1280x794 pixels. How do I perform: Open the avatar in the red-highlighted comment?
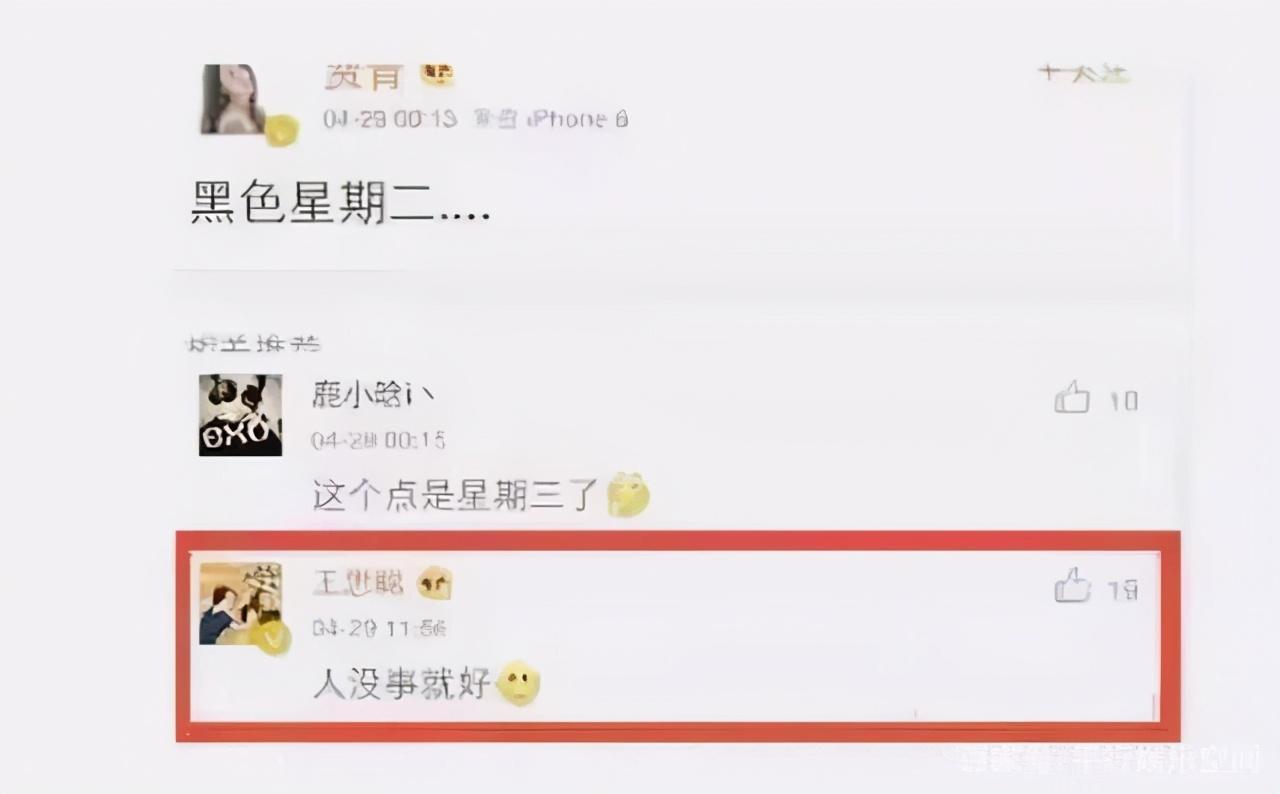pos(240,603)
